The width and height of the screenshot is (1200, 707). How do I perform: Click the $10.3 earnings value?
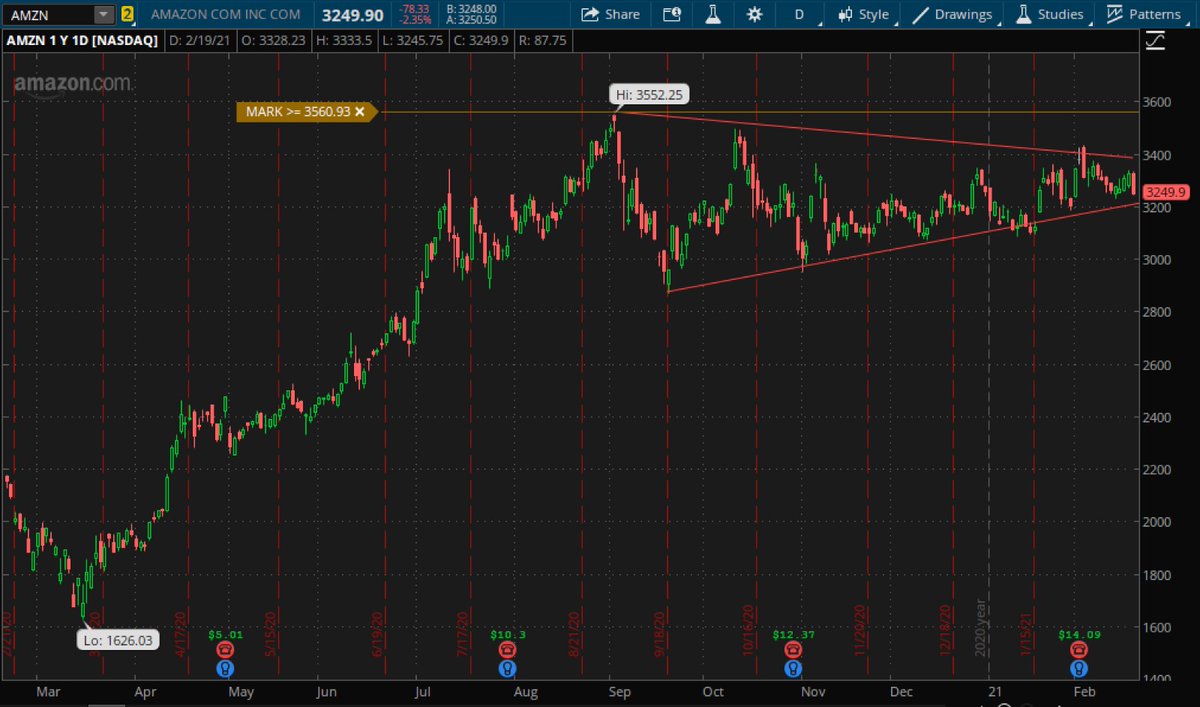tap(508, 634)
